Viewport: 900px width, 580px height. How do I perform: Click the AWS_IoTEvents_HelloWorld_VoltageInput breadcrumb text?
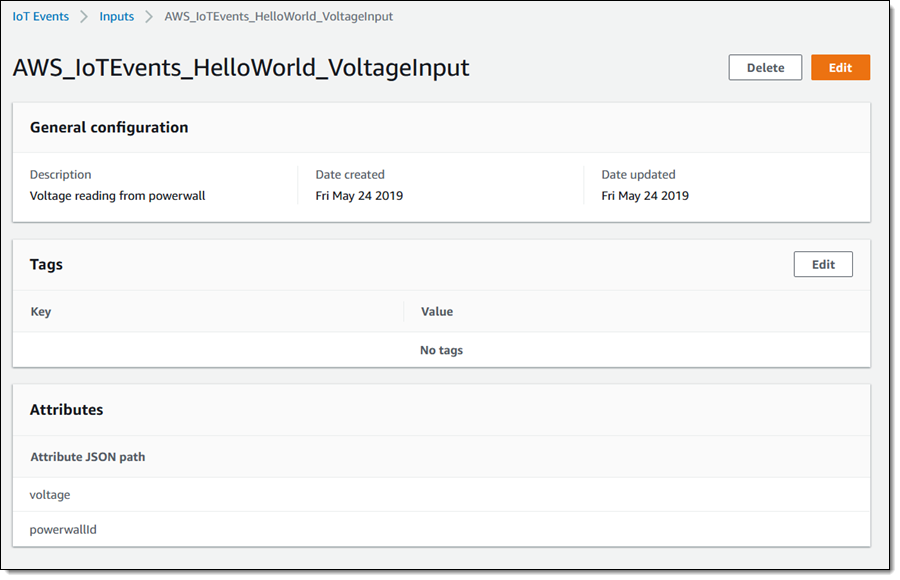[x=278, y=17]
